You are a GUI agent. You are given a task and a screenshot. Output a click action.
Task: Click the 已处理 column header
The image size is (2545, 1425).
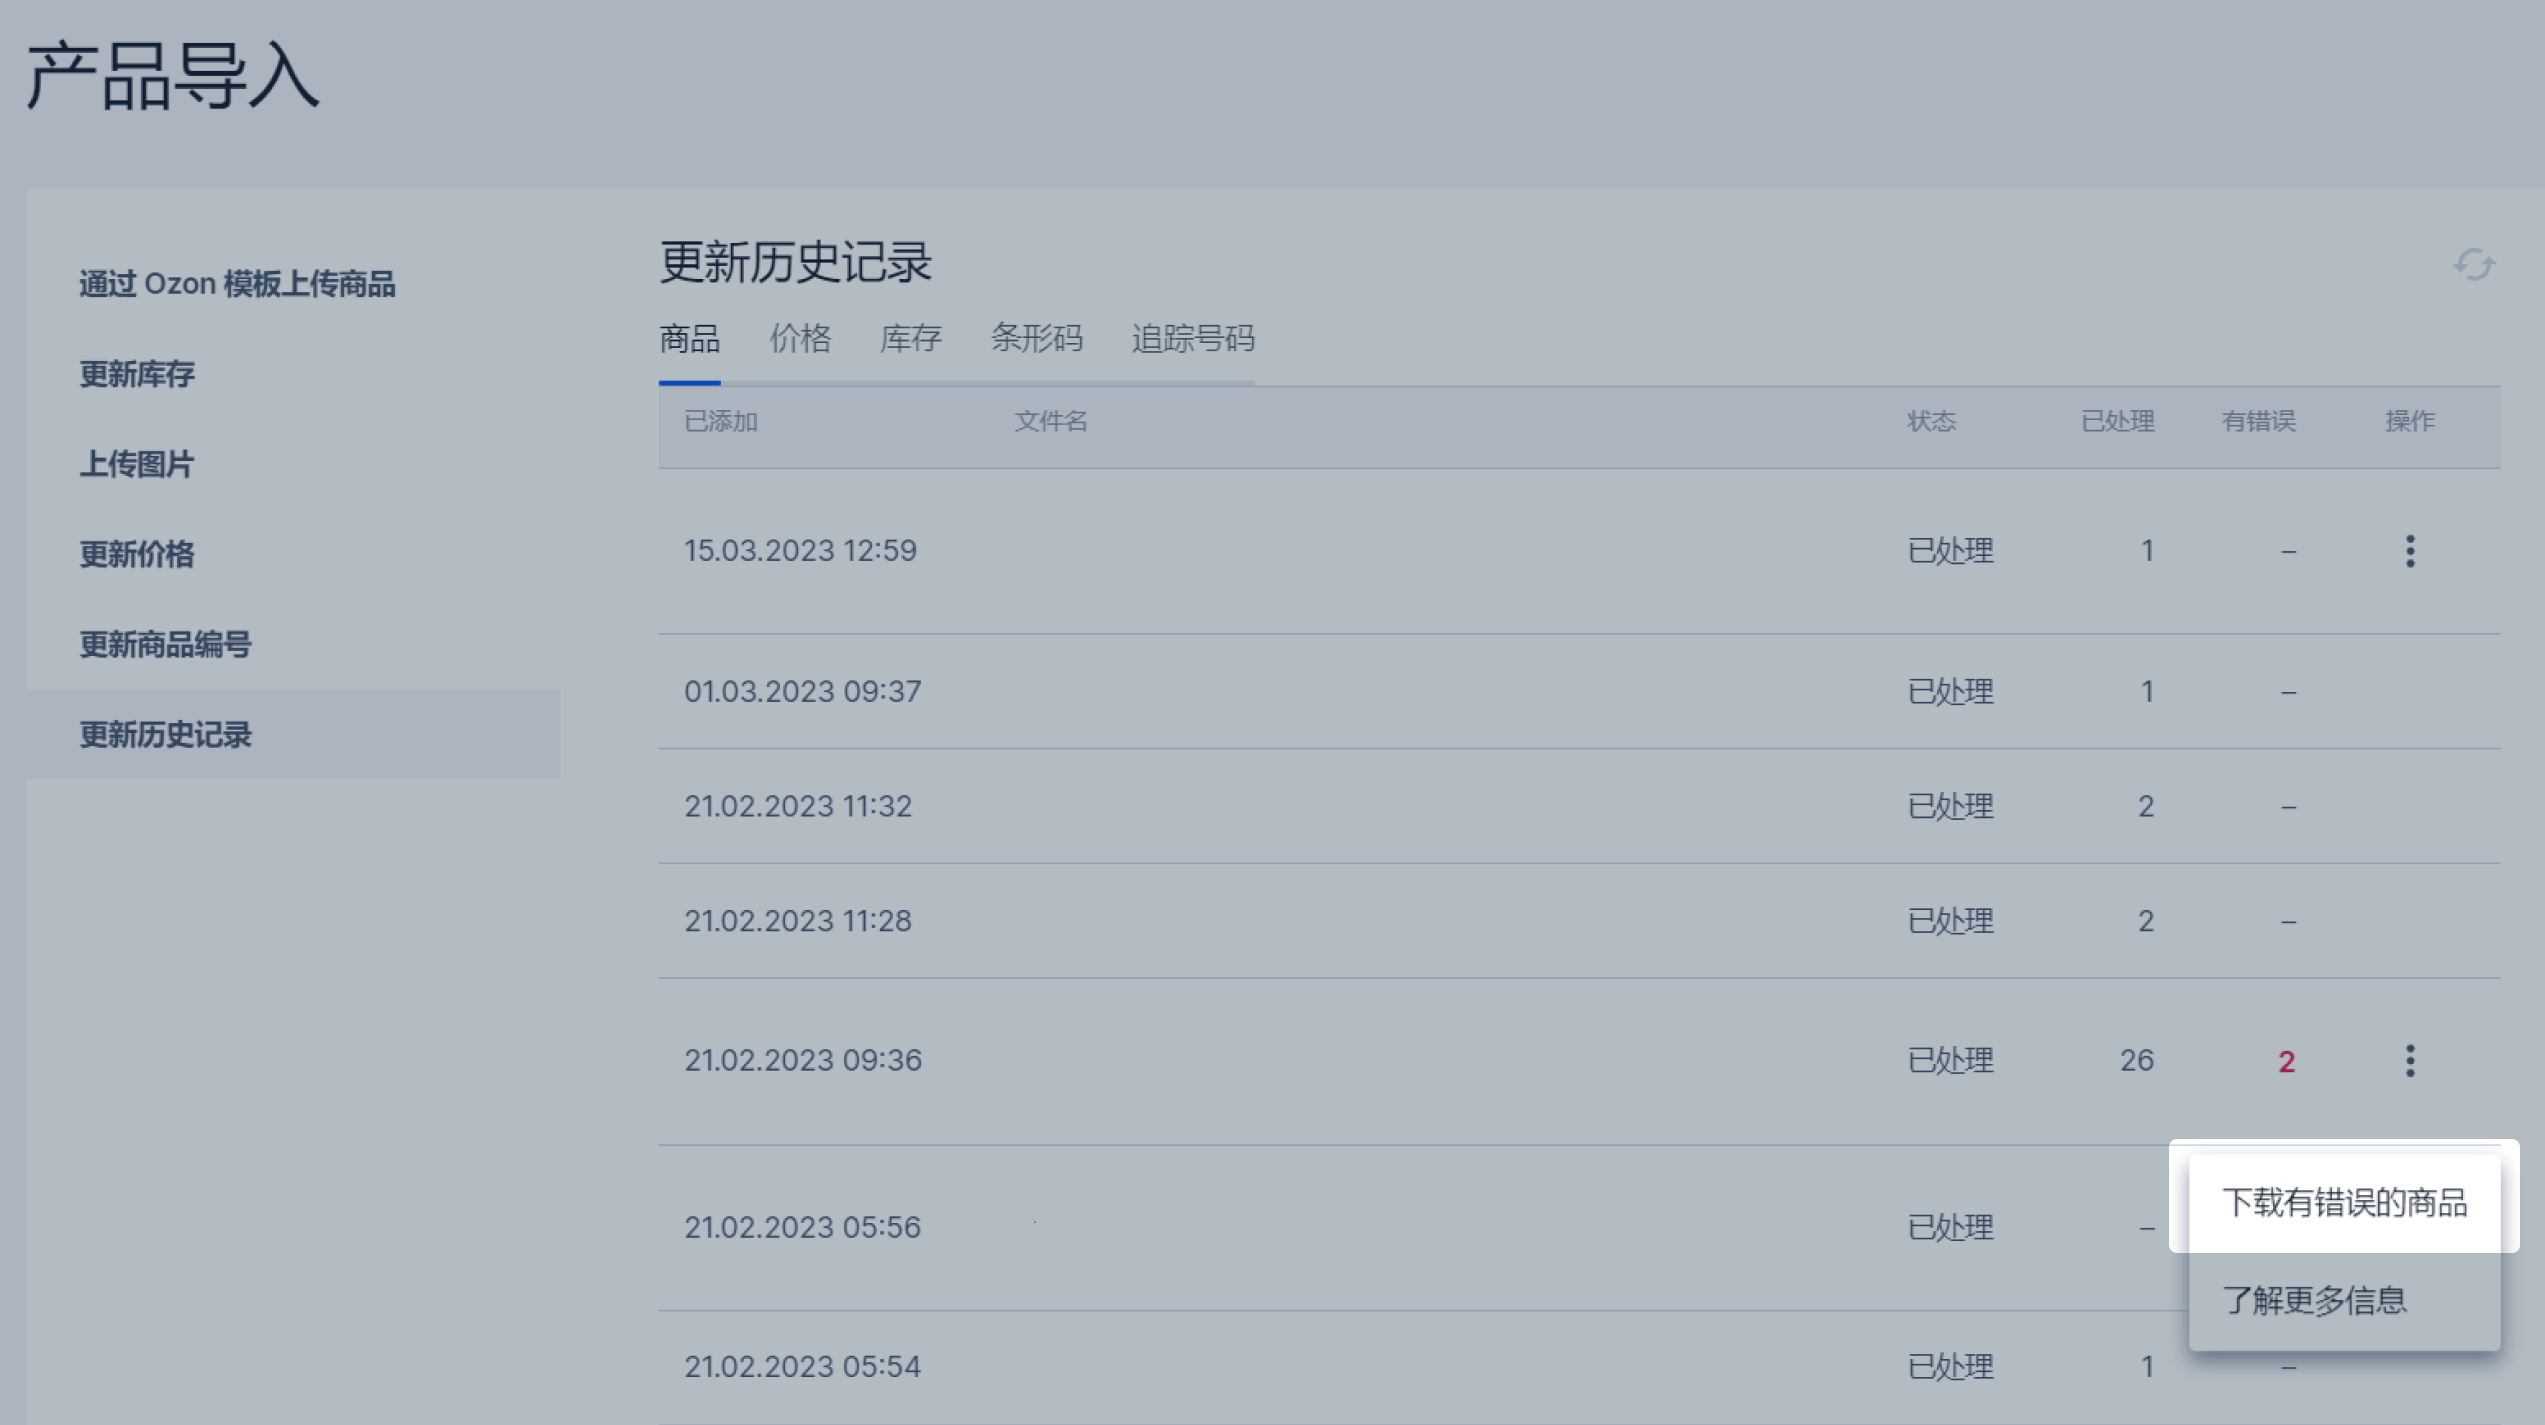coord(2118,421)
